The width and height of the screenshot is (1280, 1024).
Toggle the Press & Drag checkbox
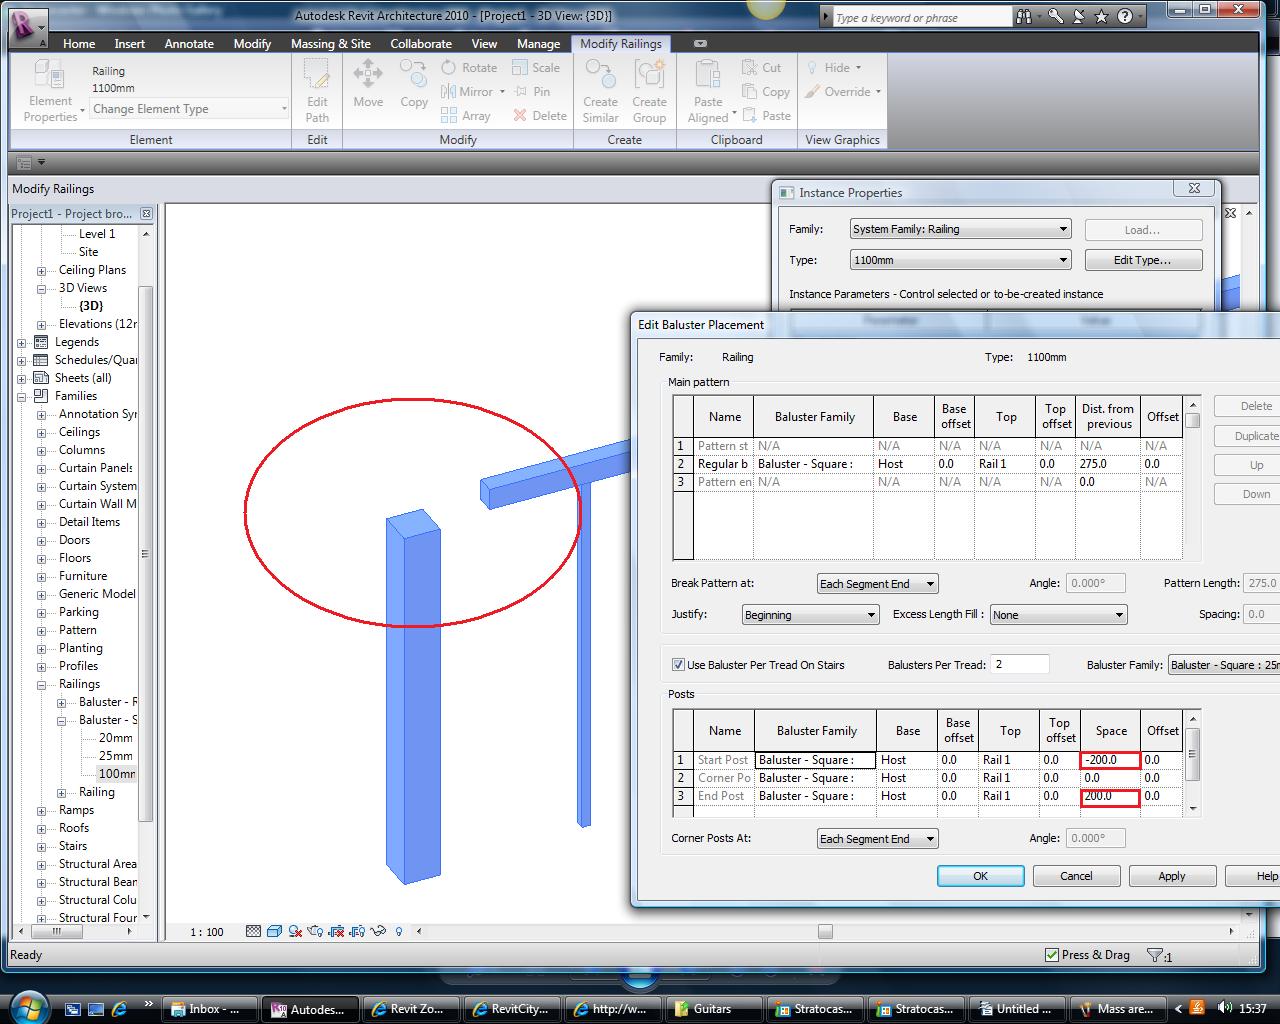pos(1051,955)
